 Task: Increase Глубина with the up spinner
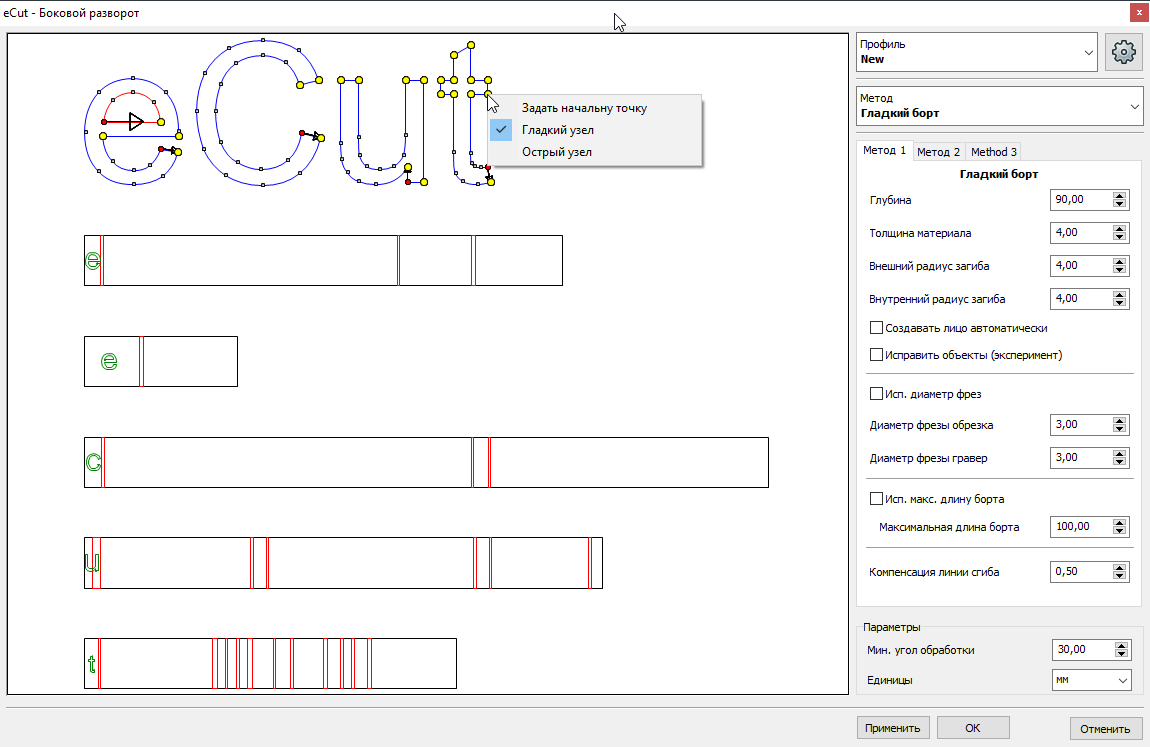coord(1119,195)
